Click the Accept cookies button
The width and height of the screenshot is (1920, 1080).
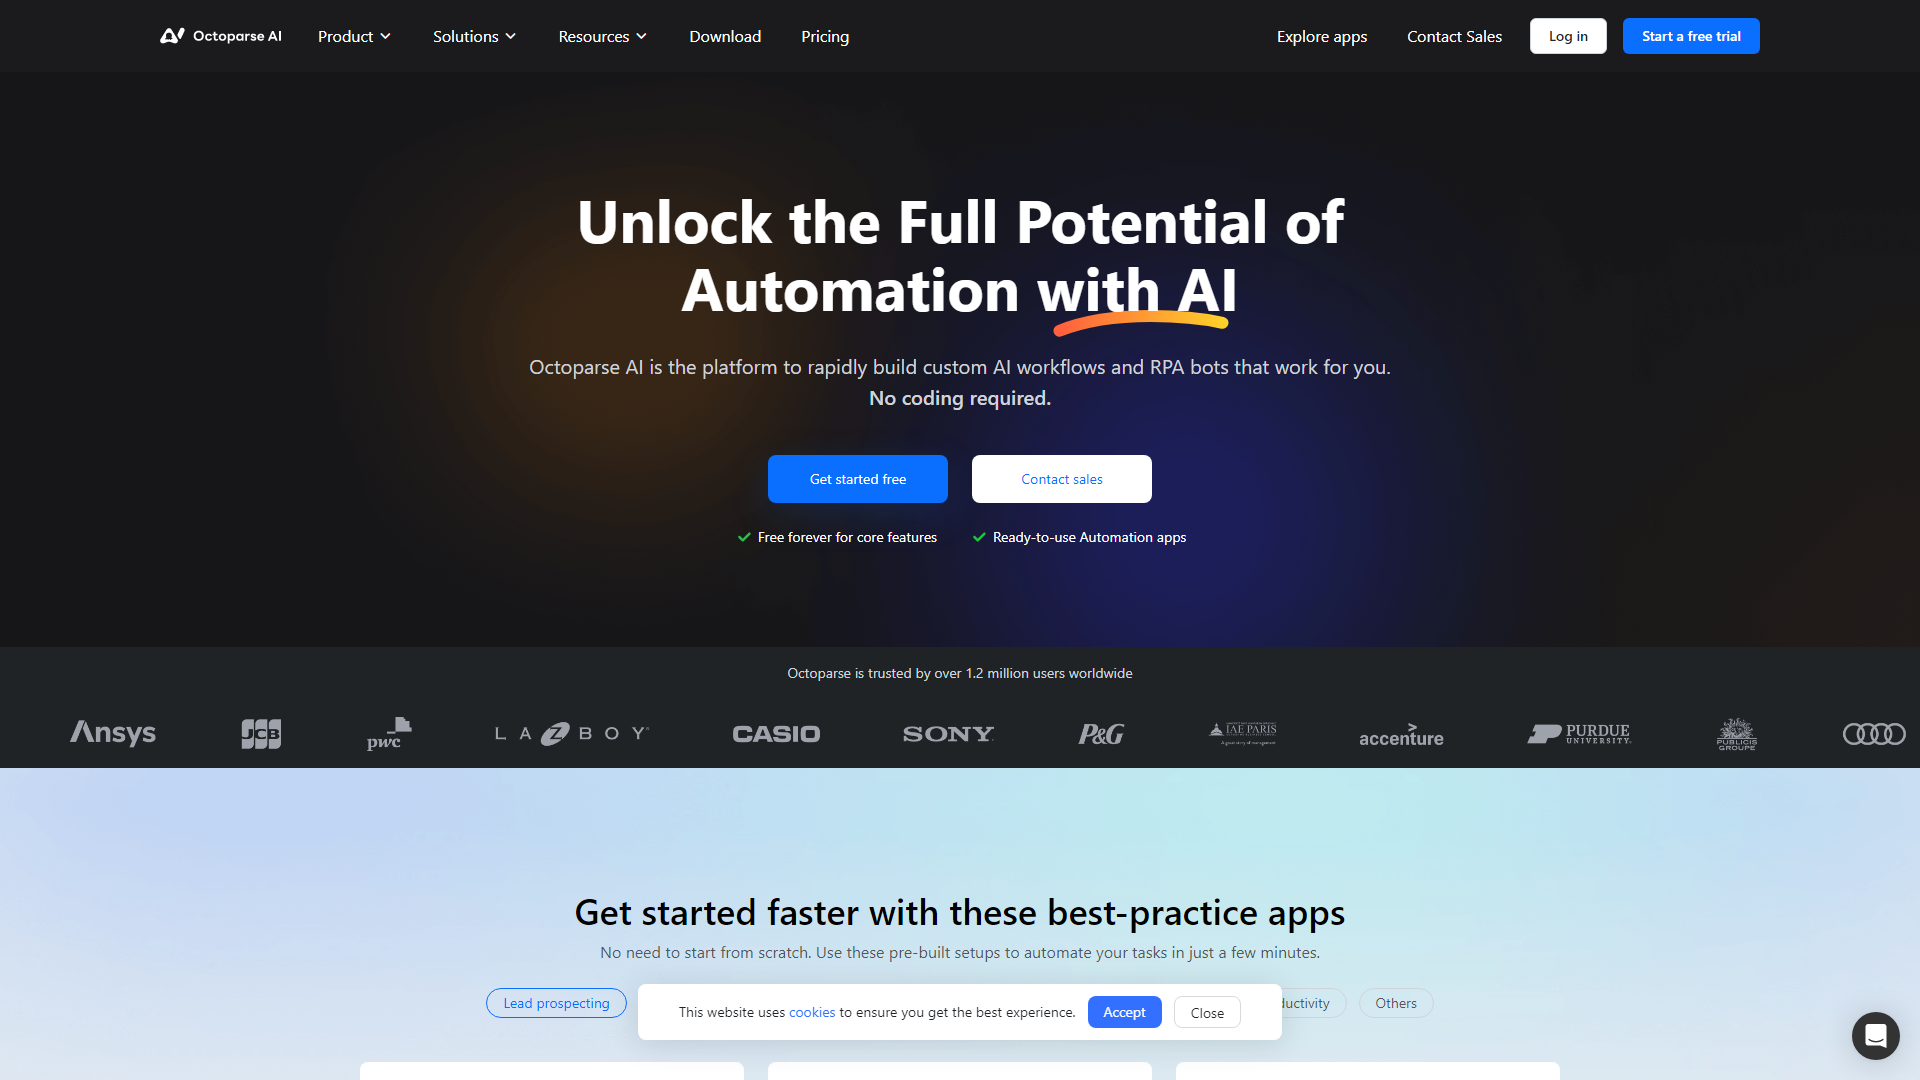(x=1125, y=1011)
